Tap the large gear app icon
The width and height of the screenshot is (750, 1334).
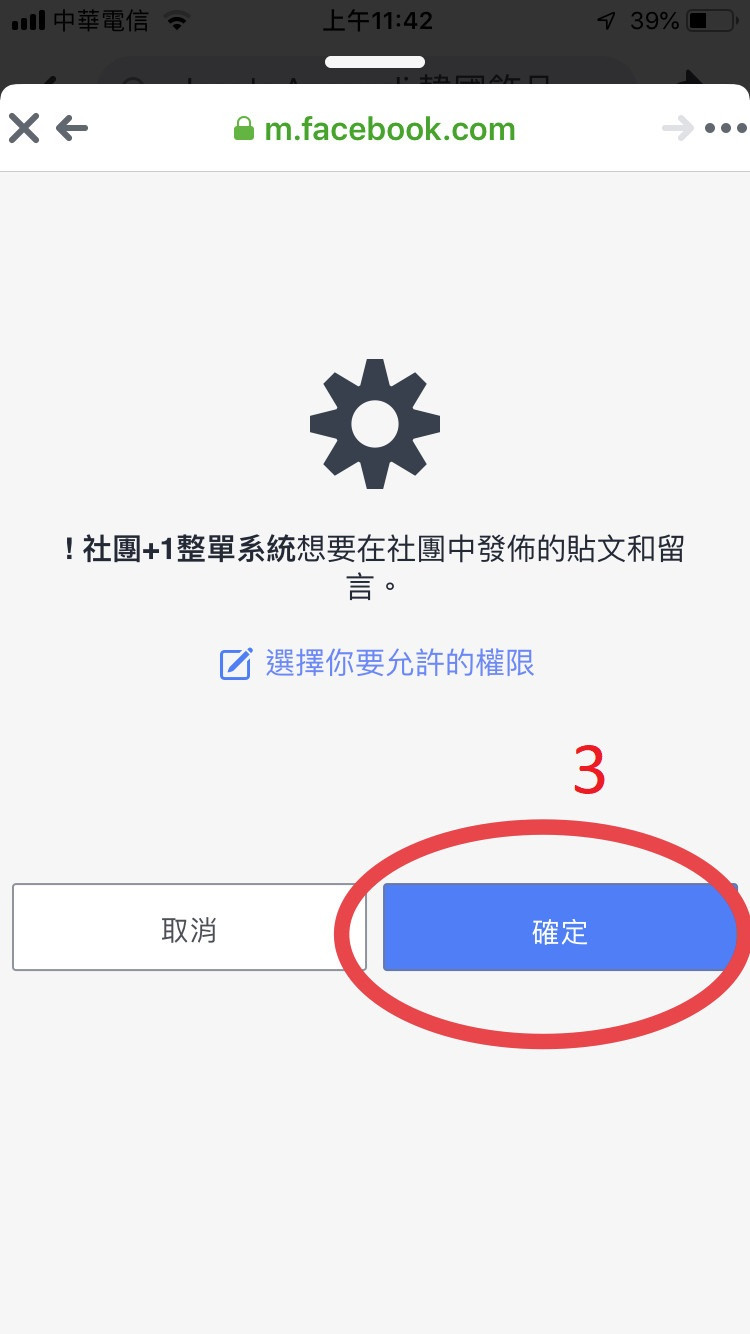point(375,424)
